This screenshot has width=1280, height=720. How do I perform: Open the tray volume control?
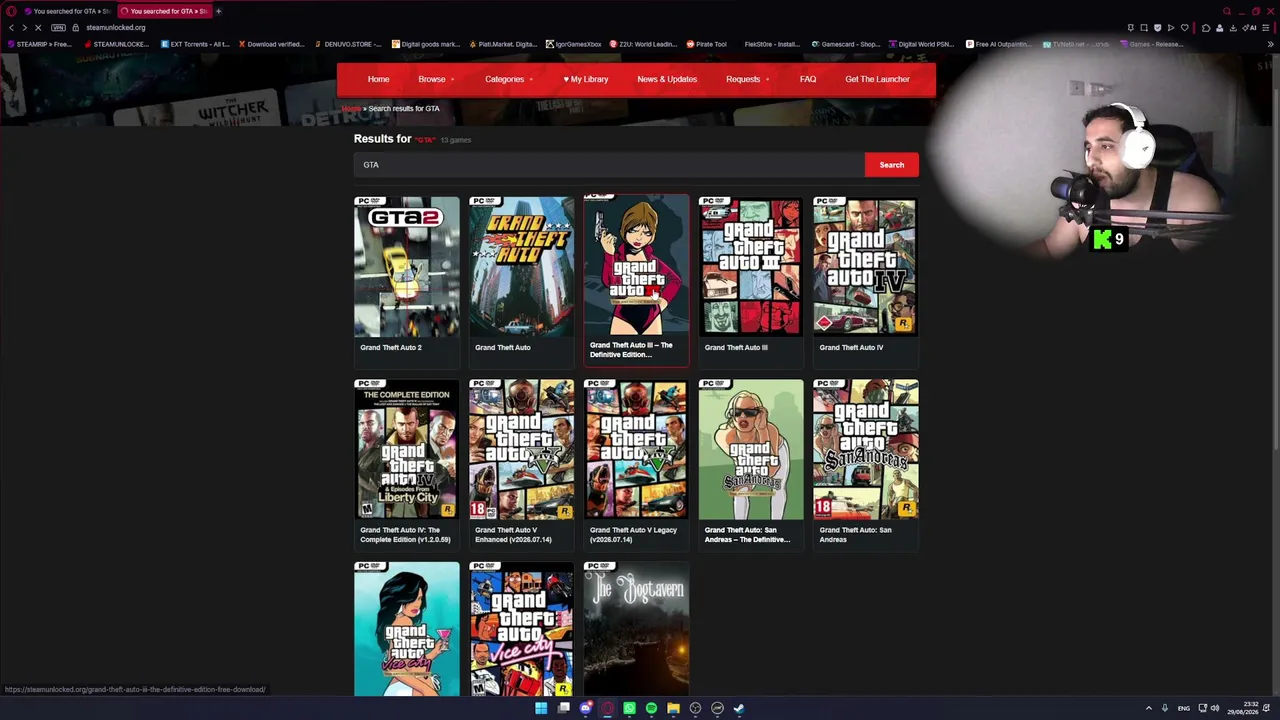pyautogui.click(x=1215, y=708)
